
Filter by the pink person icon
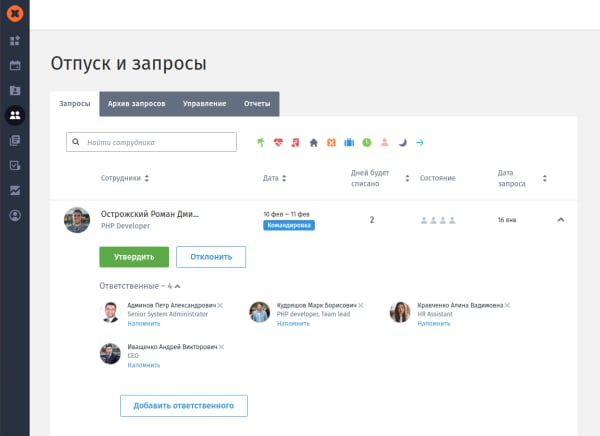(x=385, y=142)
